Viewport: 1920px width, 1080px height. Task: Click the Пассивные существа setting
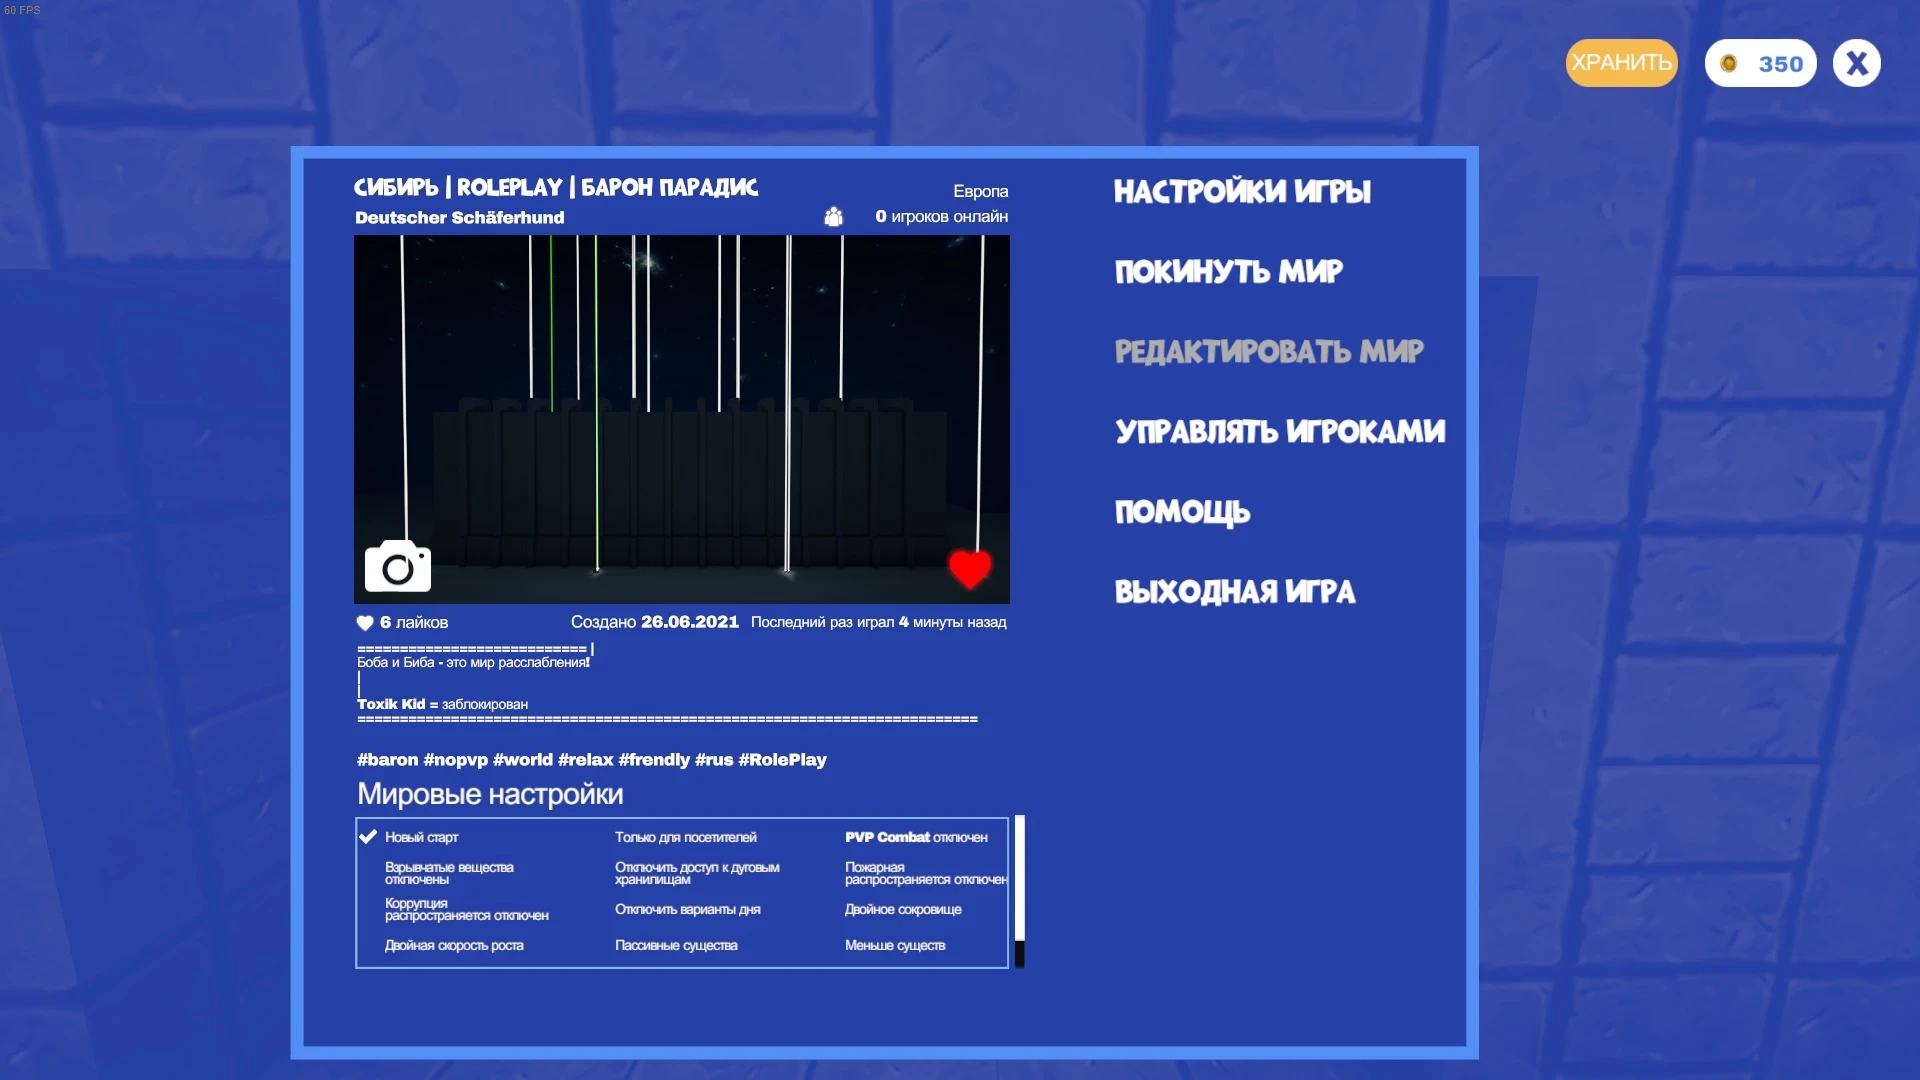pyautogui.click(x=676, y=945)
